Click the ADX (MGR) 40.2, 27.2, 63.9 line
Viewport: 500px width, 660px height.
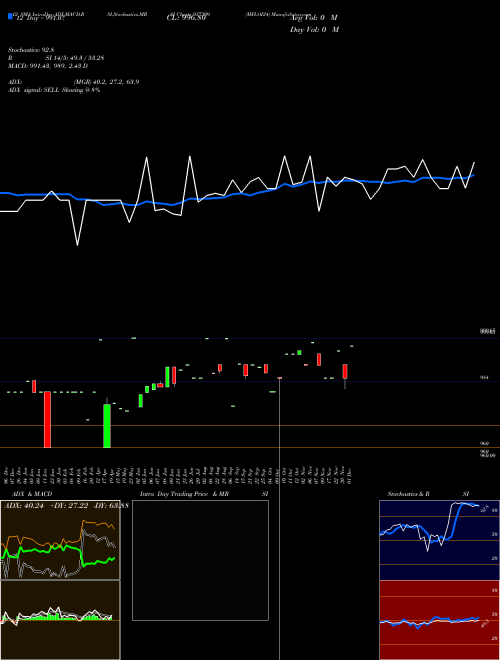coord(74,82)
